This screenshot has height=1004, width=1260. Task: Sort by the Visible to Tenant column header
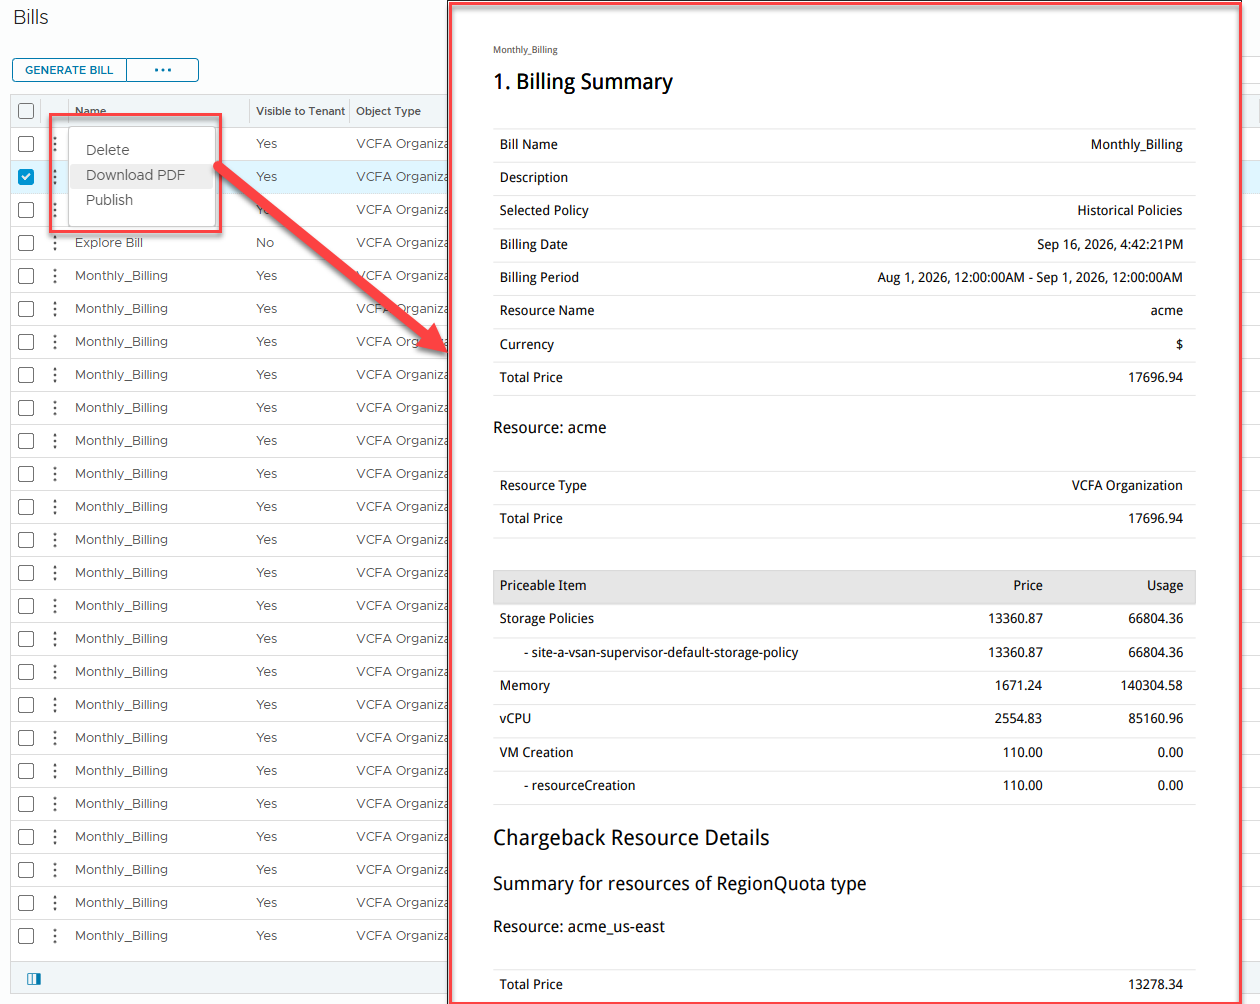tap(300, 111)
